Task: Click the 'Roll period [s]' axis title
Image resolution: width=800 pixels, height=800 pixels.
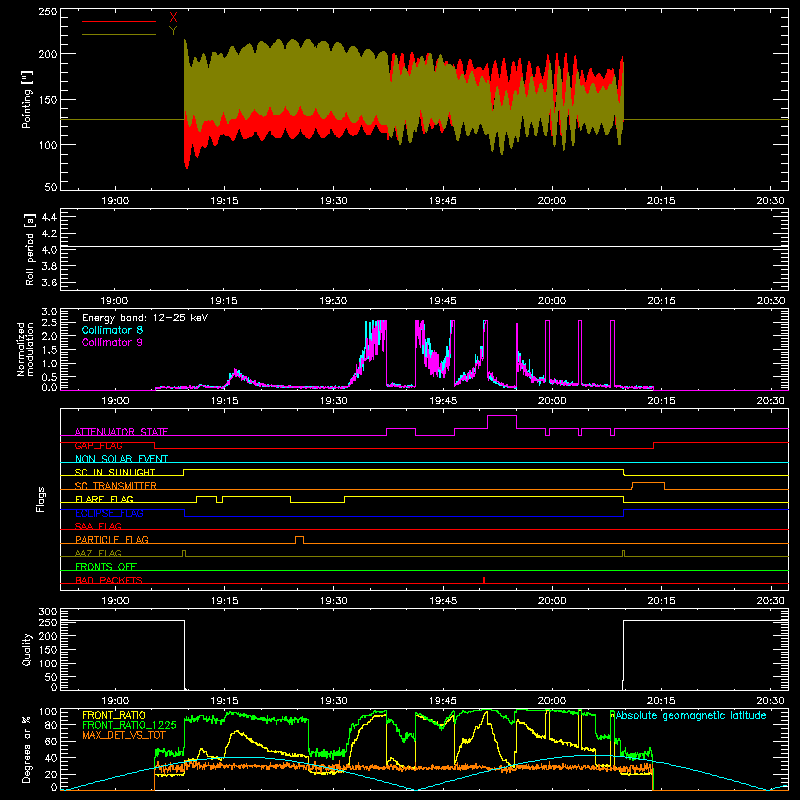Action: [x=30, y=249]
